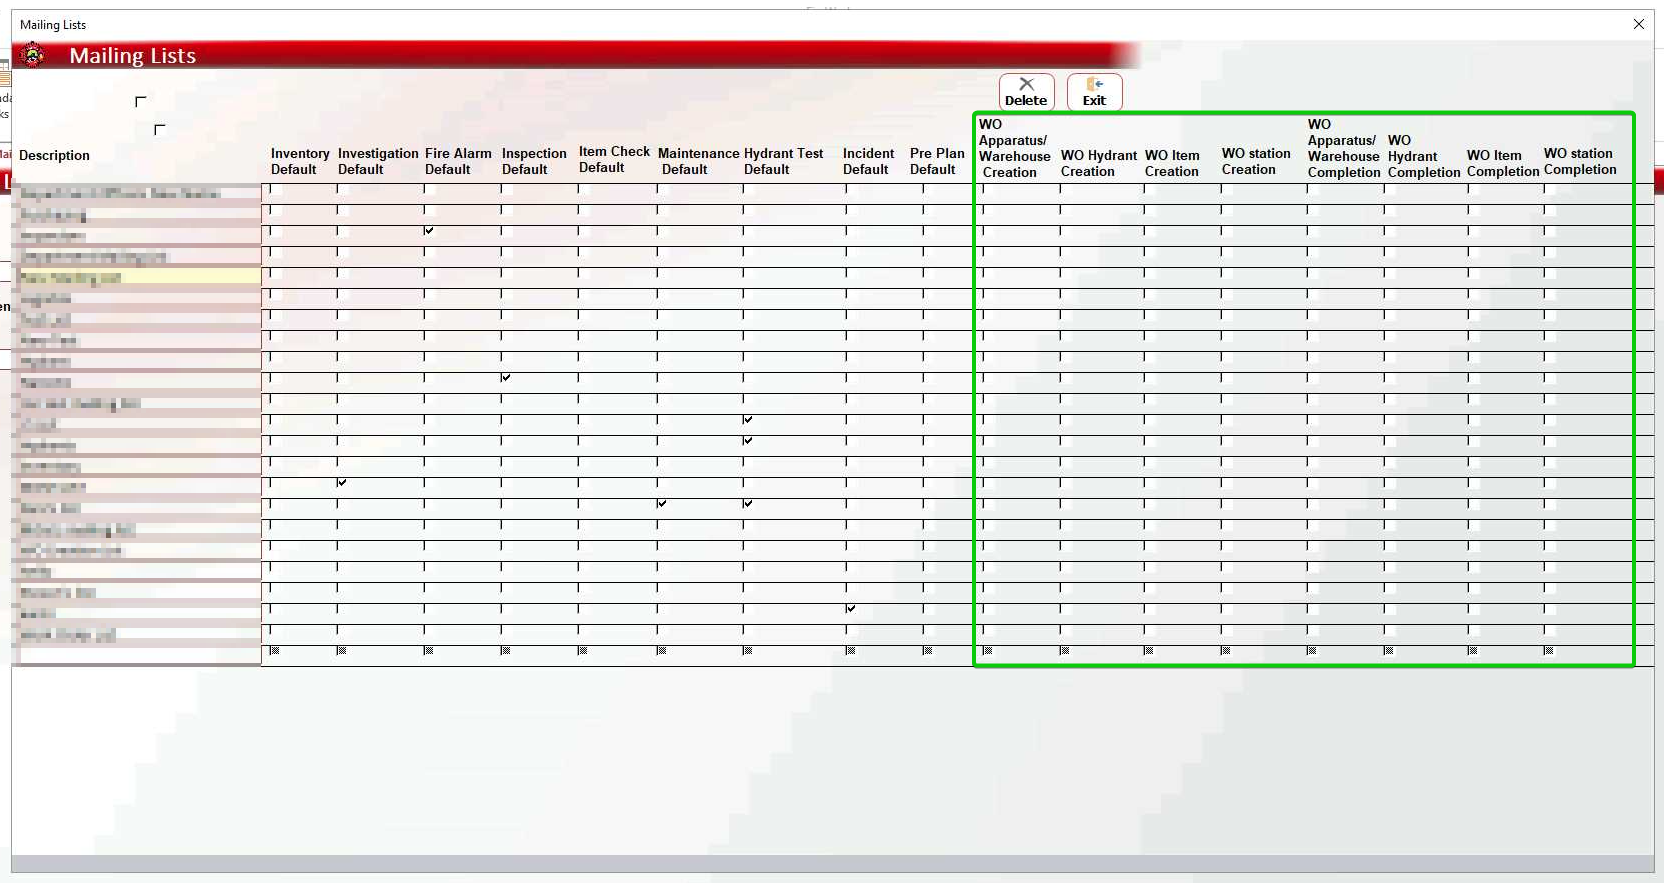Close the Mailing Lists window

coord(1638,24)
